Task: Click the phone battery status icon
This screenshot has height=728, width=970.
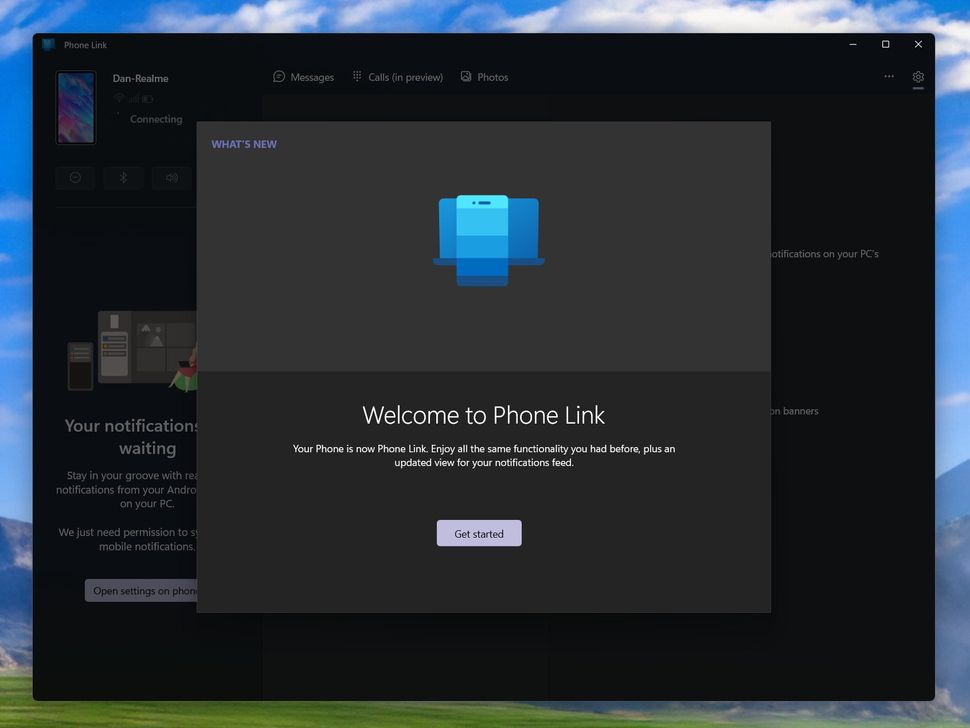Action: point(148,98)
